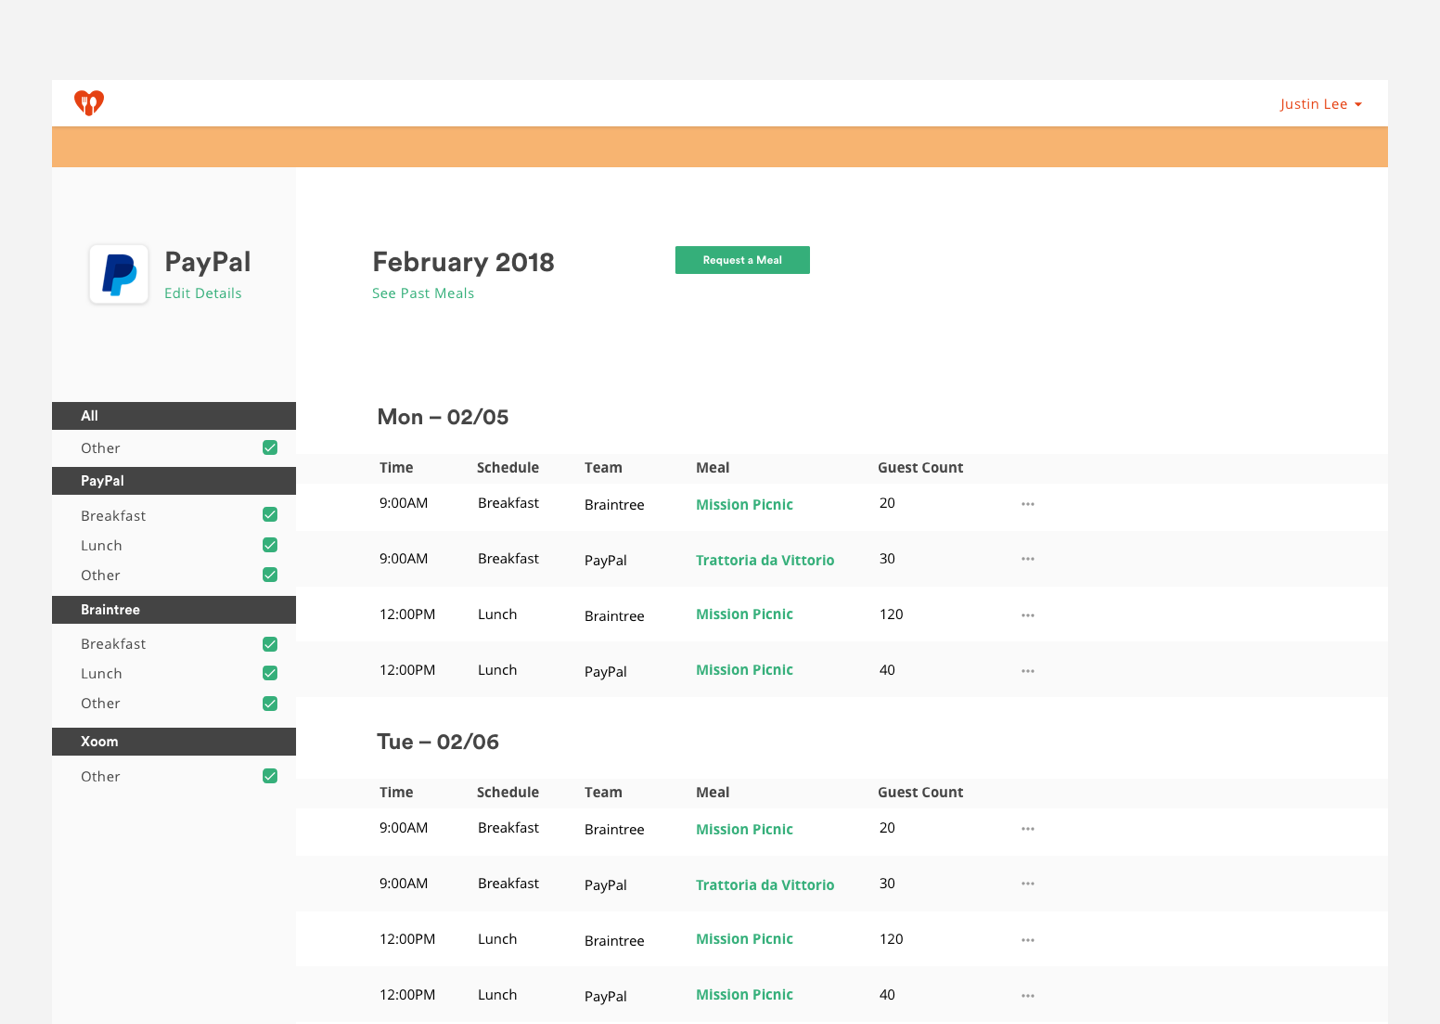Click the Tue – 02/06 date heading
The height and width of the screenshot is (1024, 1440).
(x=438, y=742)
